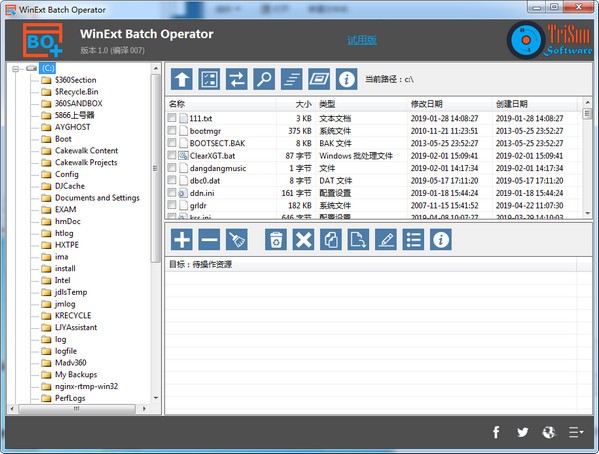Open the magnifier search tool
The height and width of the screenshot is (454, 599).
click(264, 79)
